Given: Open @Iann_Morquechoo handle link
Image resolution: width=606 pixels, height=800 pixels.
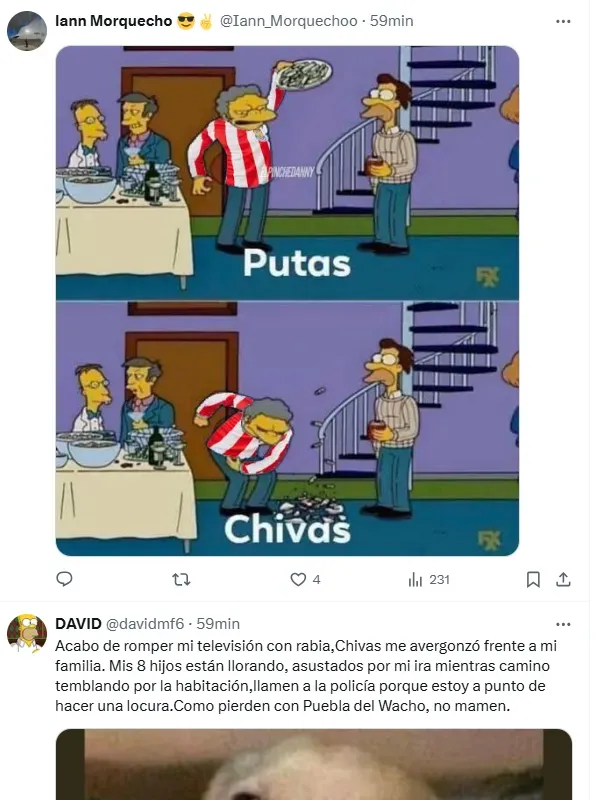Looking at the screenshot, I should (x=288, y=21).
